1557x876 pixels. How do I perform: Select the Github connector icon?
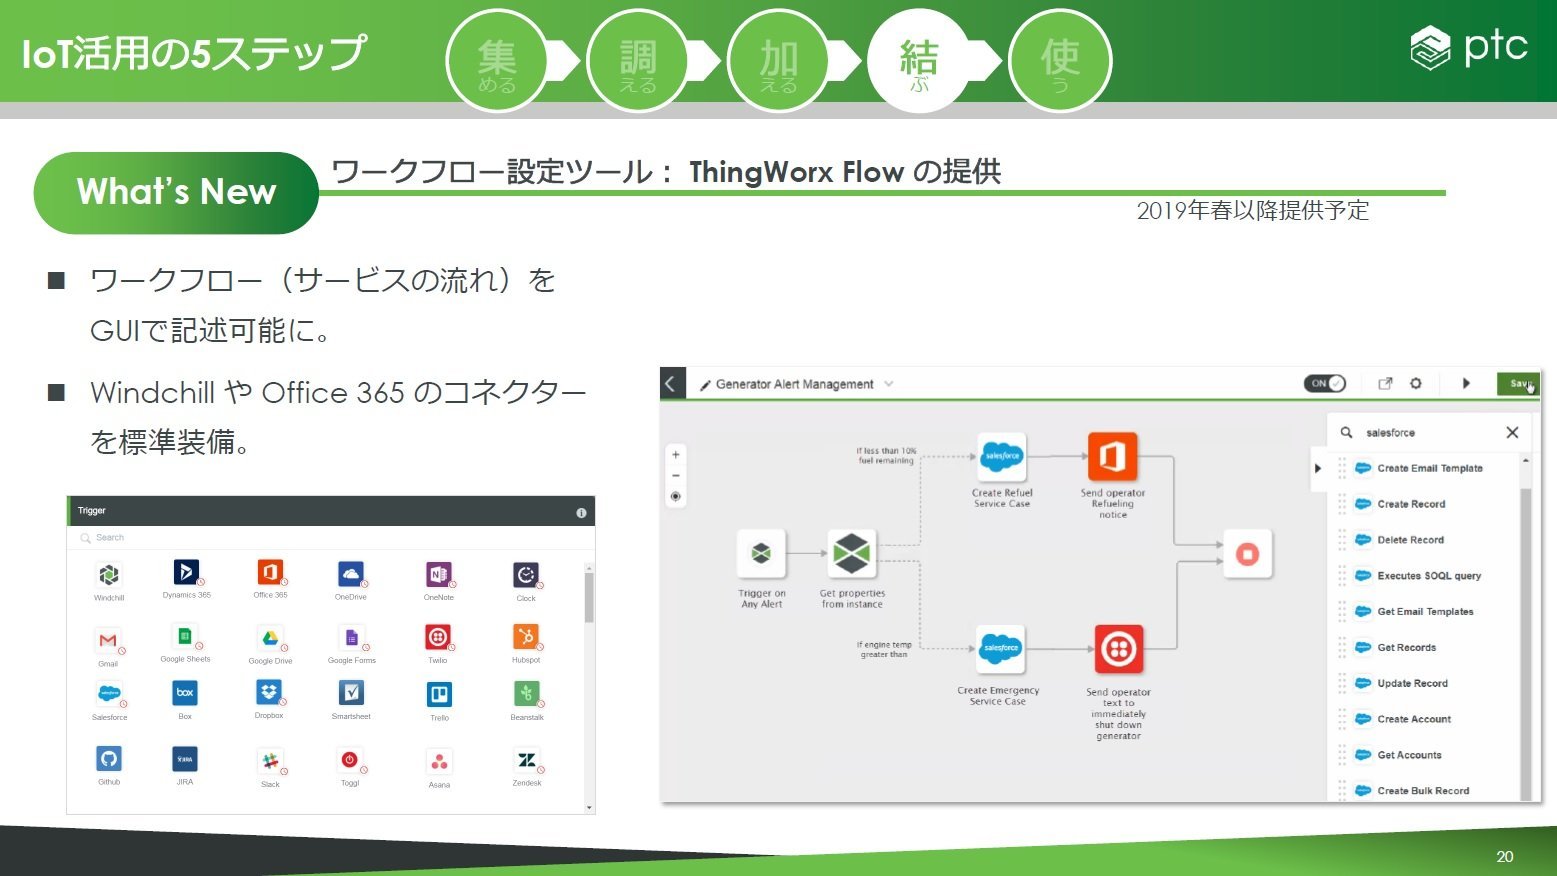click(109, 758)
